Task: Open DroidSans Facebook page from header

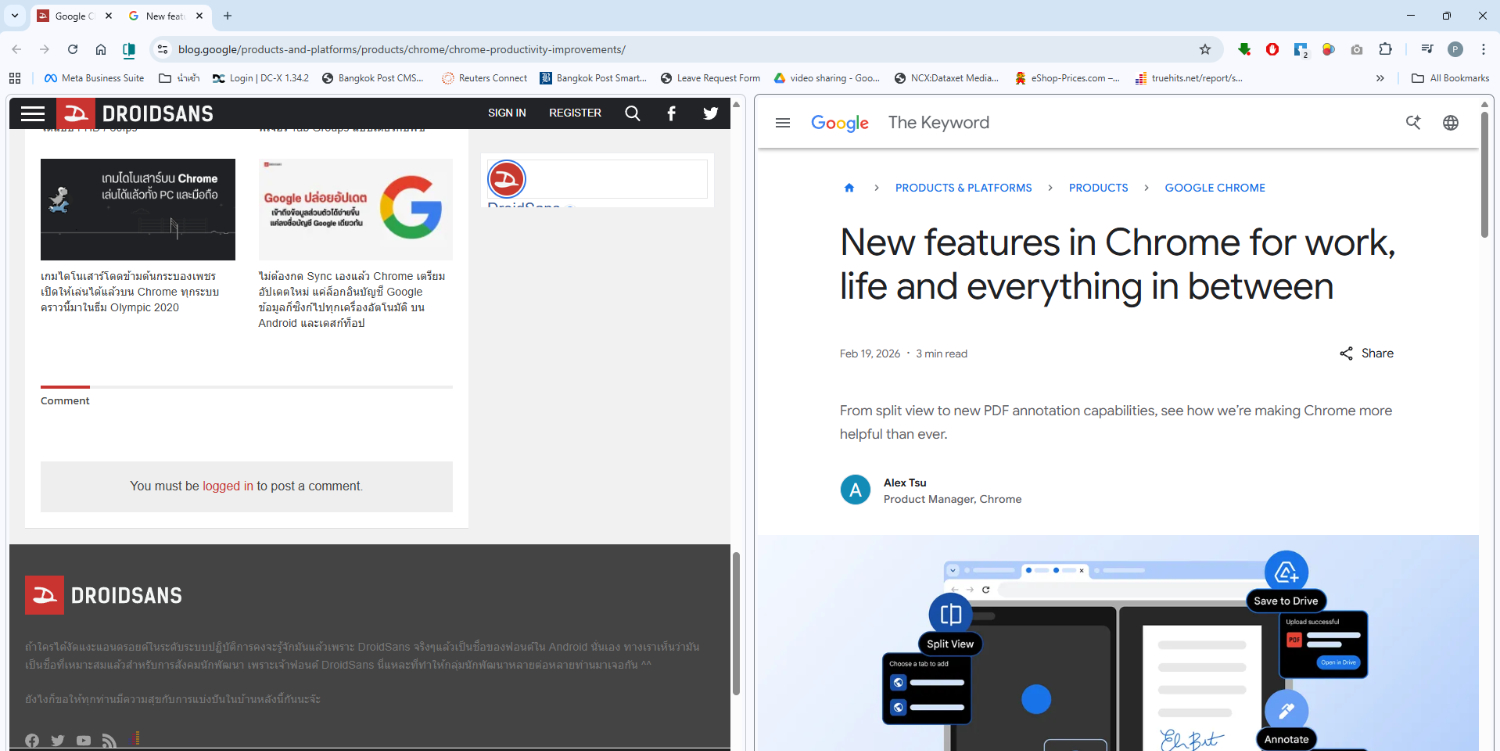Action: [x=671, y=113]
